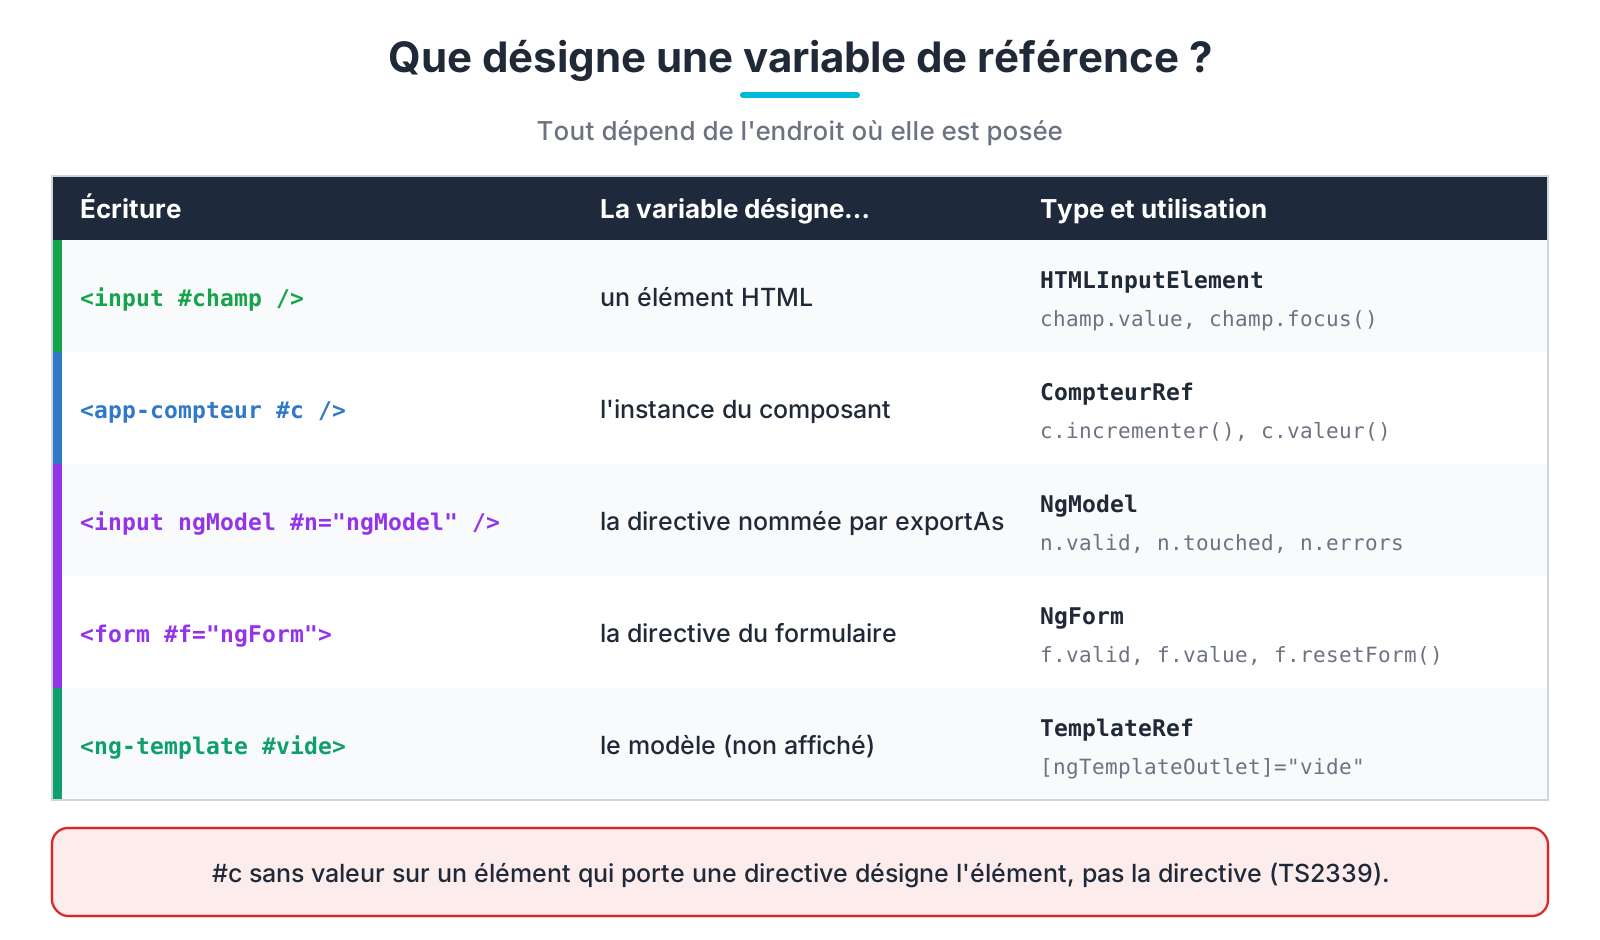This screenshot has height=940, width=1600.
Task: Select the code '<ng-template #vide>'
Action: click(213, 746)
